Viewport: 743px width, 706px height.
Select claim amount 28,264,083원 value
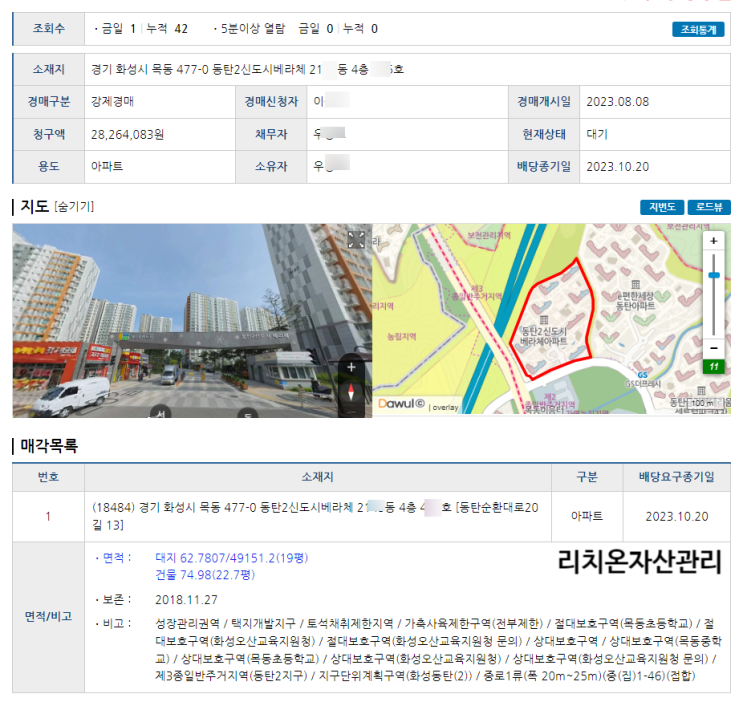tap(127, 135)
